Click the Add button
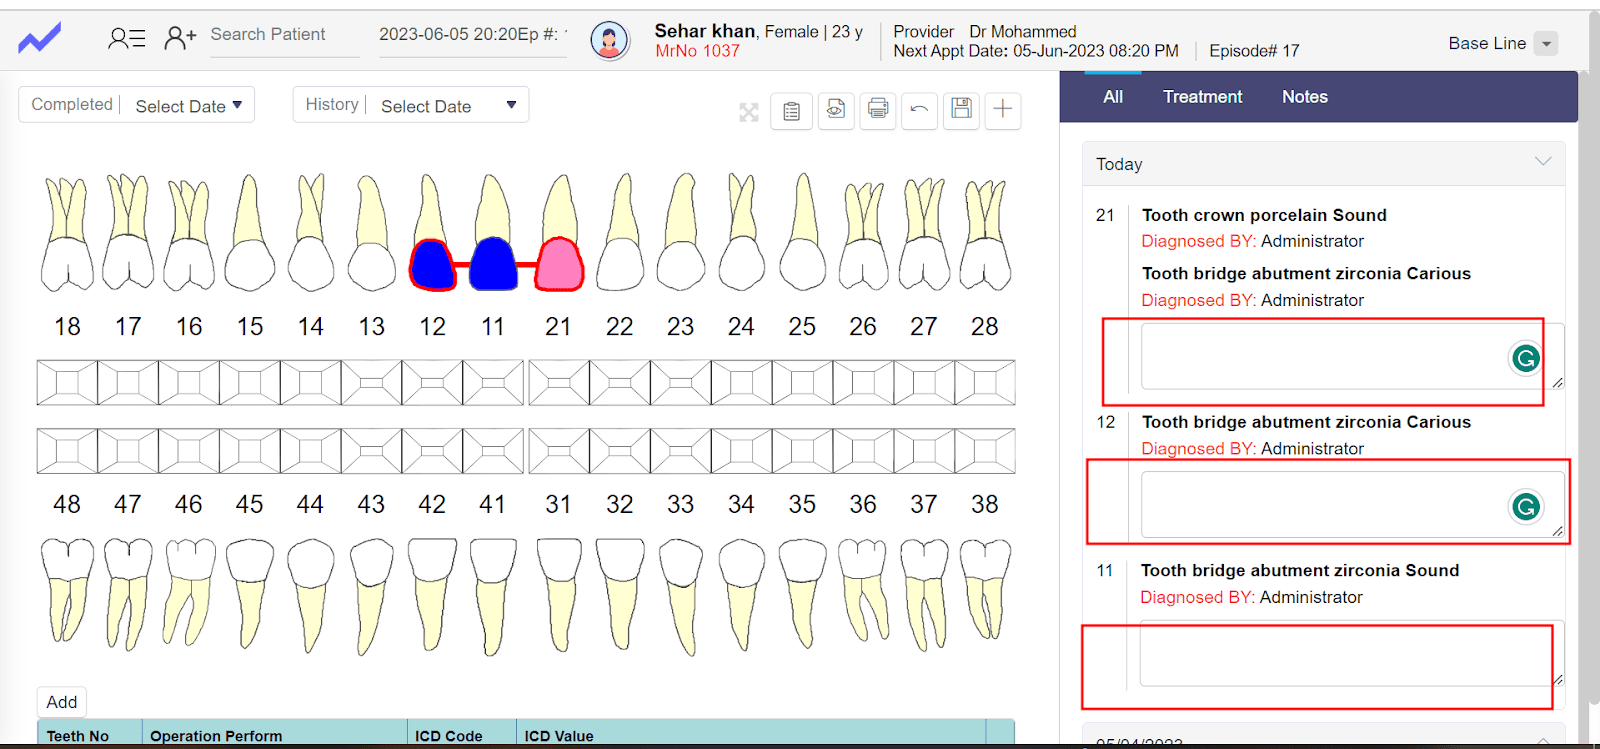1600x749 pixels. 62,702
